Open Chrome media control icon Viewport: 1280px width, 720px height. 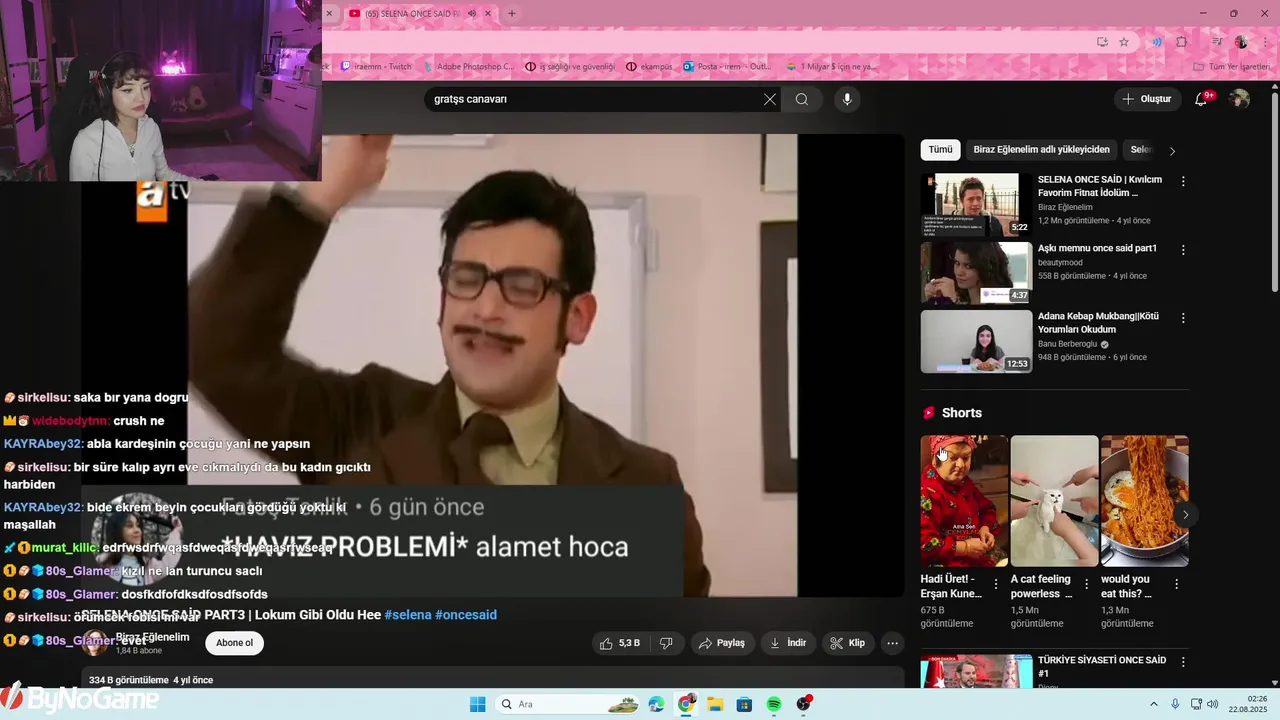click(x=1217, y=42)
